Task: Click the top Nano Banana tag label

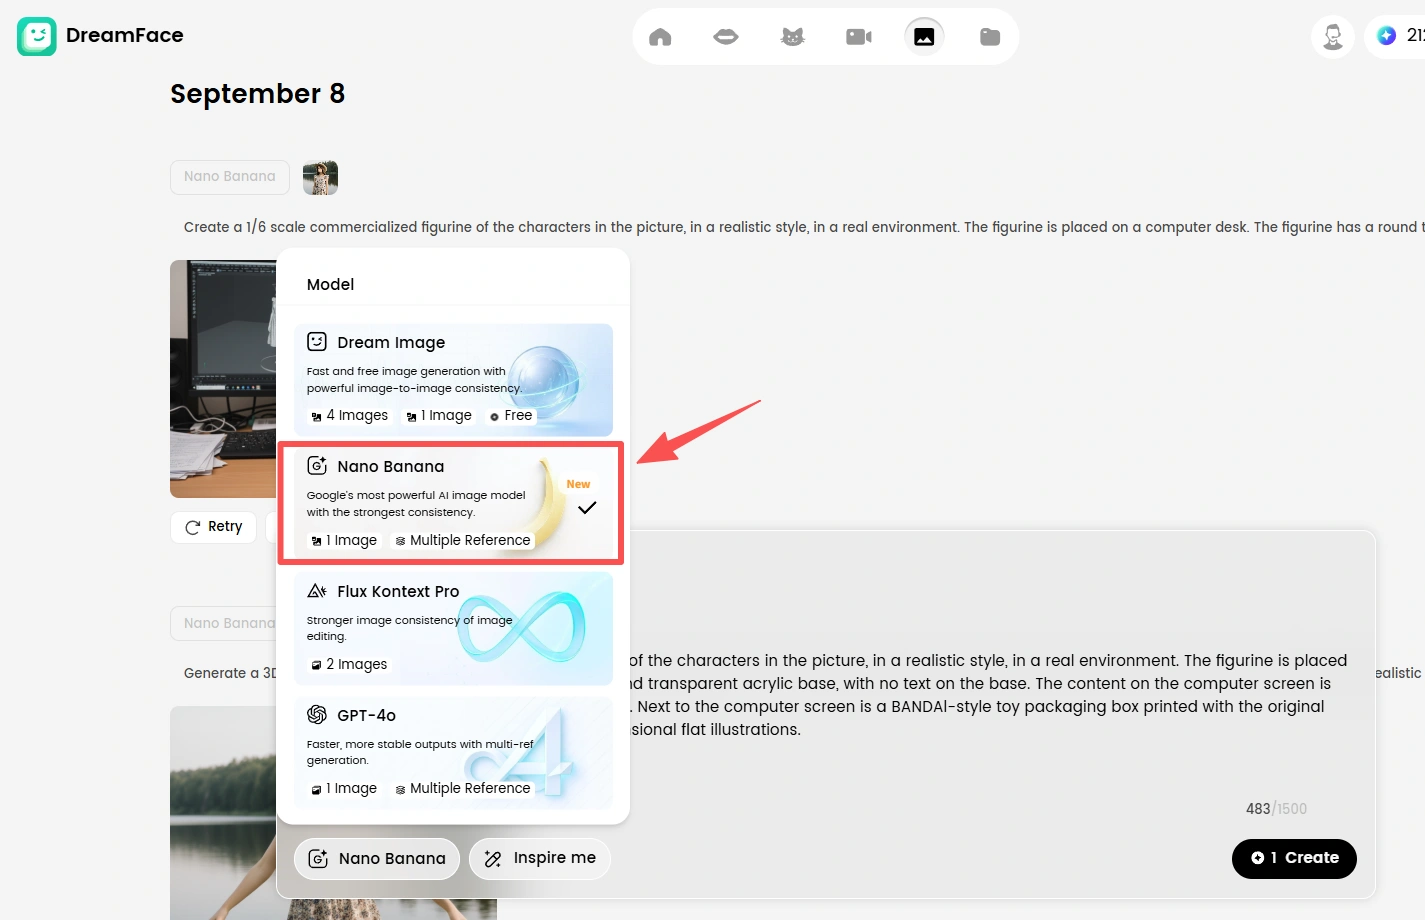Action: point(230,177)
